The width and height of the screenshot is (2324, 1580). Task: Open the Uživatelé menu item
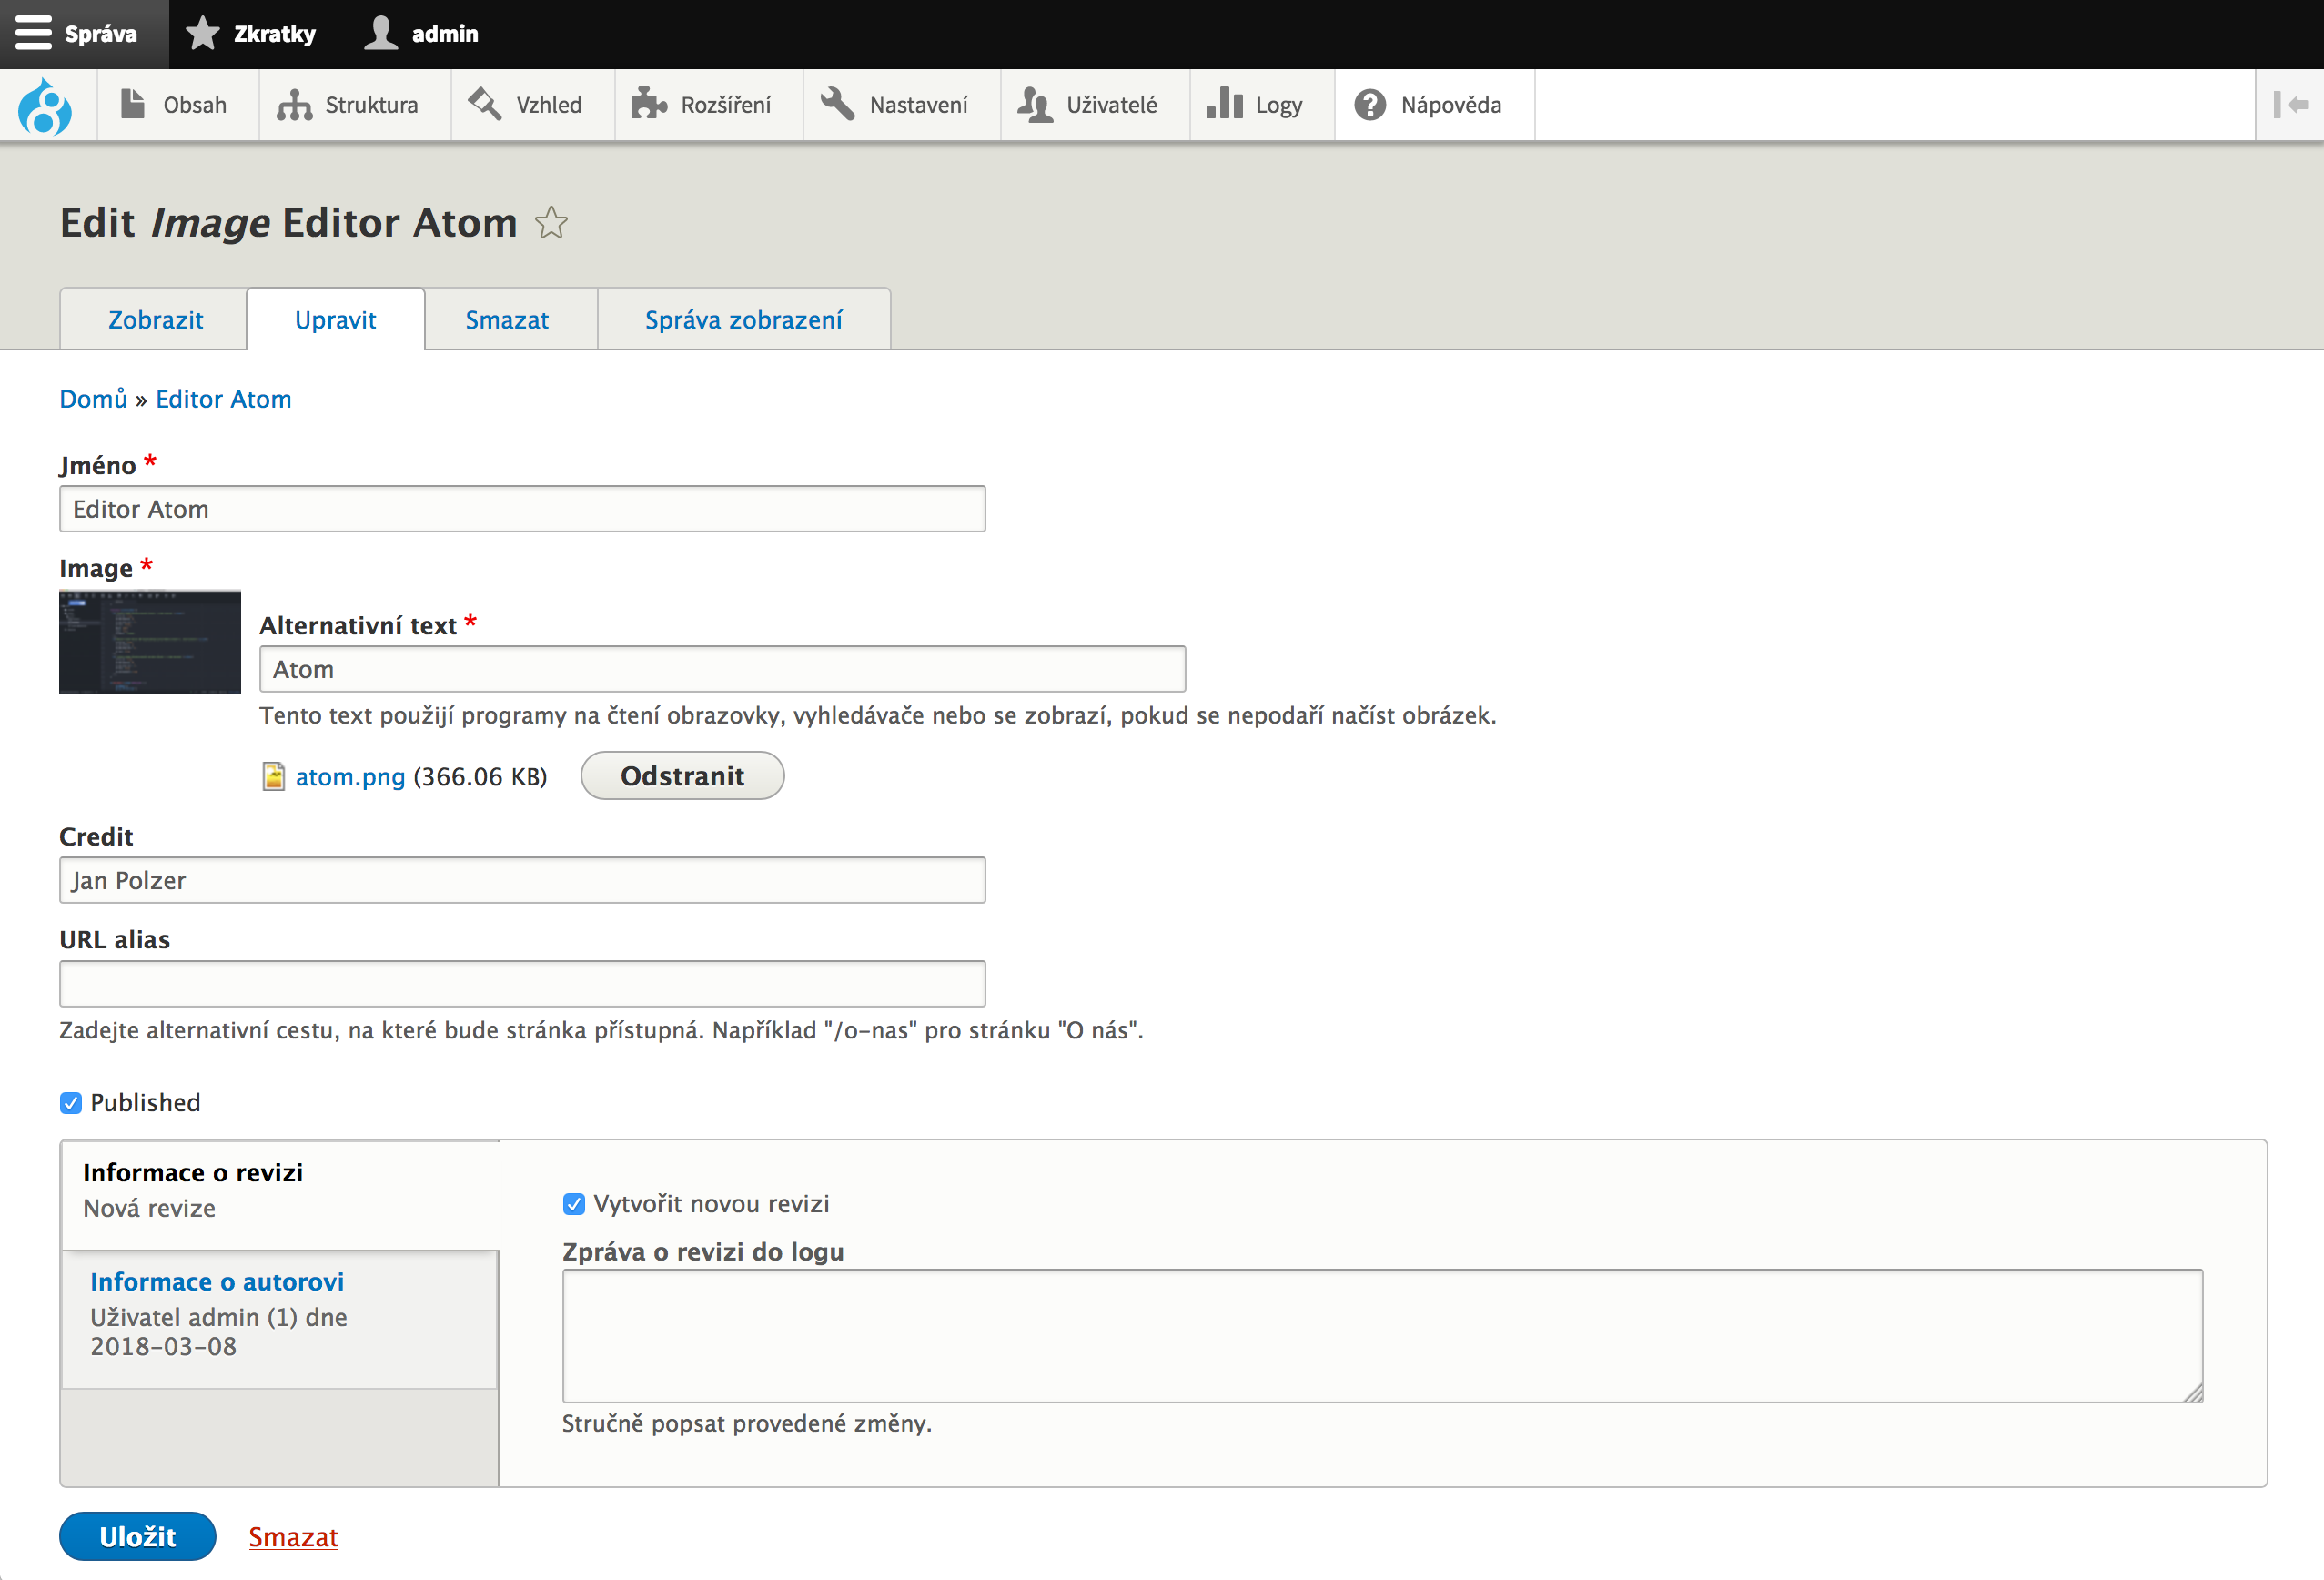1095,104
